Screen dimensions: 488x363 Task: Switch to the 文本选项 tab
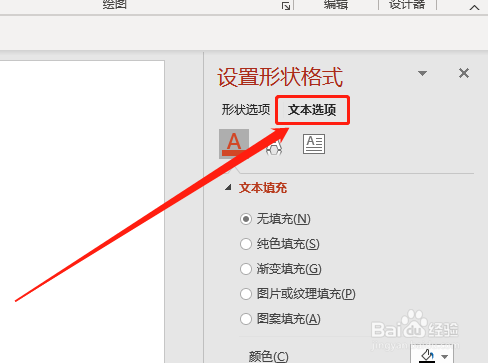(x=312, y=110)
